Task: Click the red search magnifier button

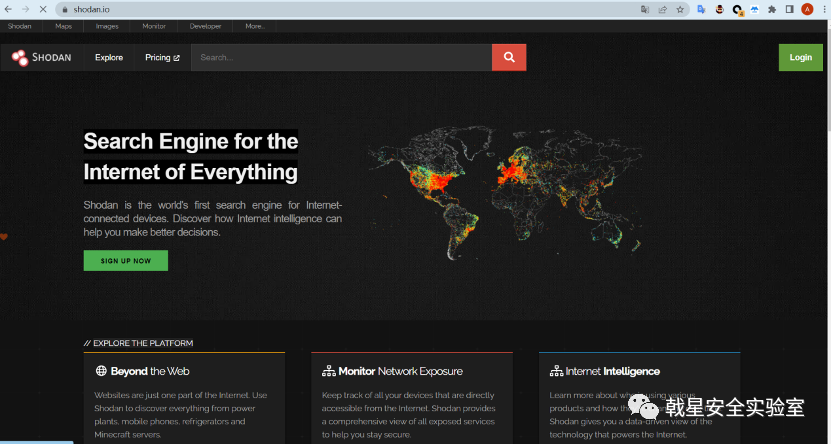Action: 509,57
